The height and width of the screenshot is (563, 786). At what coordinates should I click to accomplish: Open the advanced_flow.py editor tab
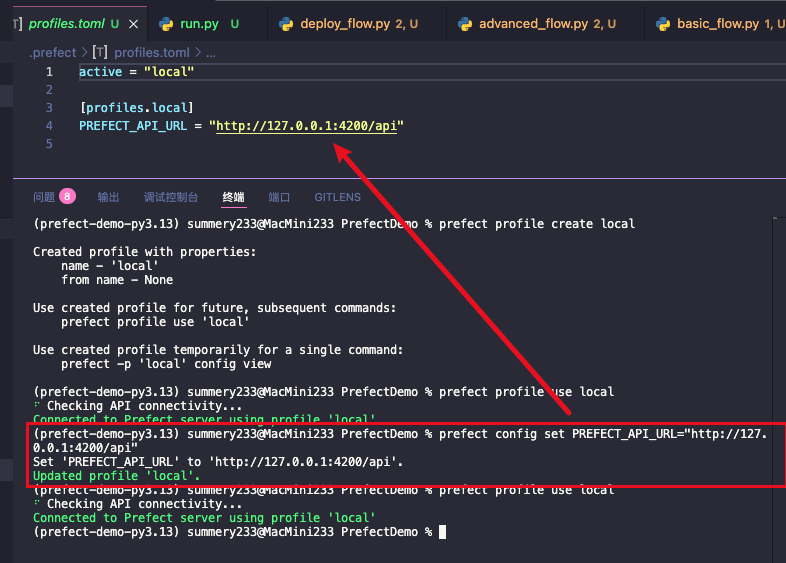coord(533,23)
